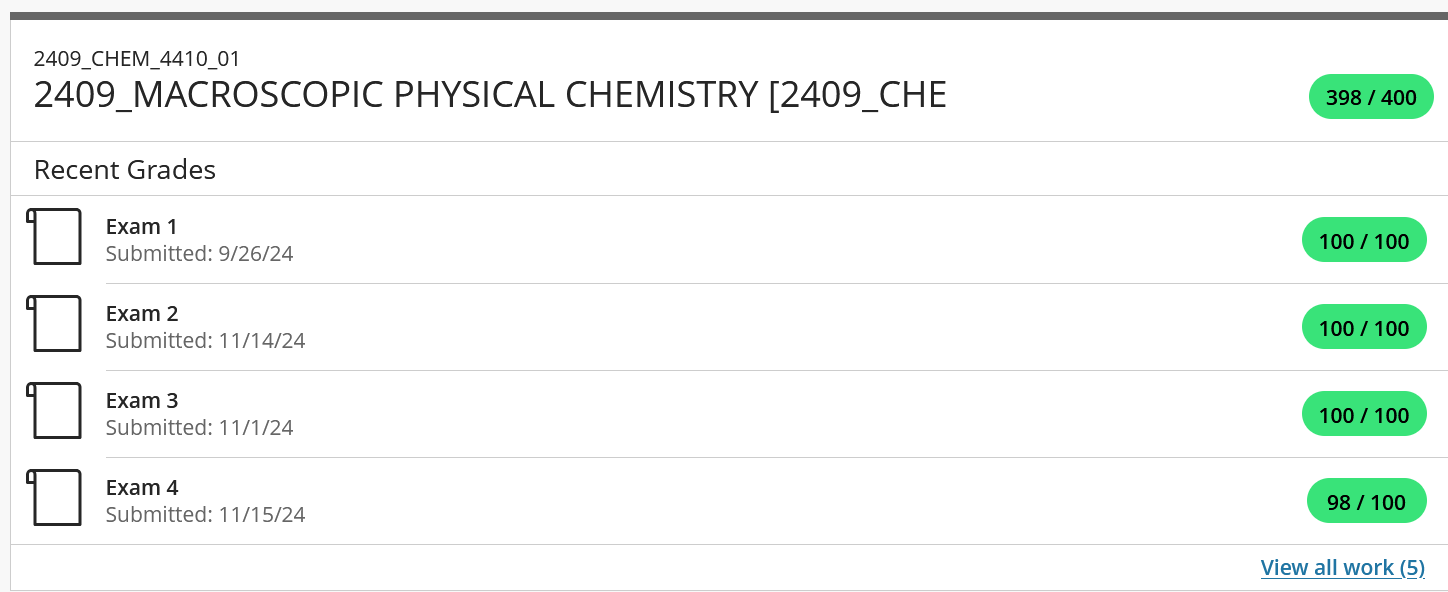Select the Exam 4 title
Image resolution: width=1448 pixels, height=592 pixels.
coord(142,488)
